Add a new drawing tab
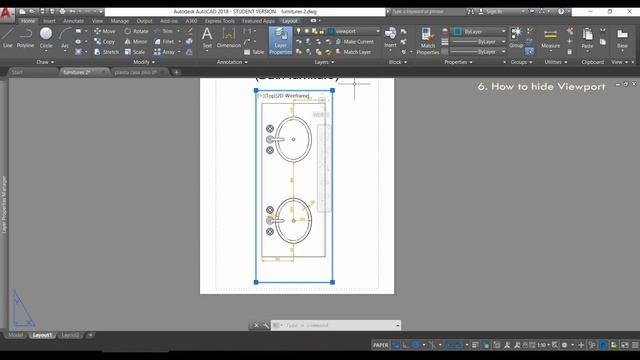The image size is (640, 360). click(x=176, y=72)
